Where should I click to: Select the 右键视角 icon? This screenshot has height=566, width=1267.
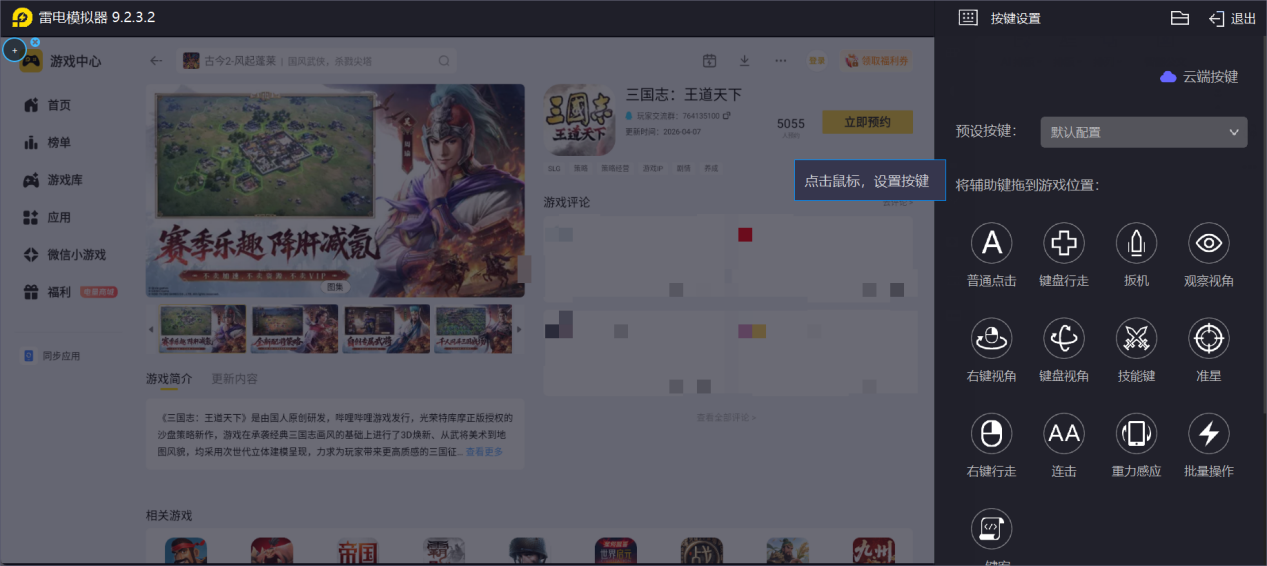click(991, 338)
